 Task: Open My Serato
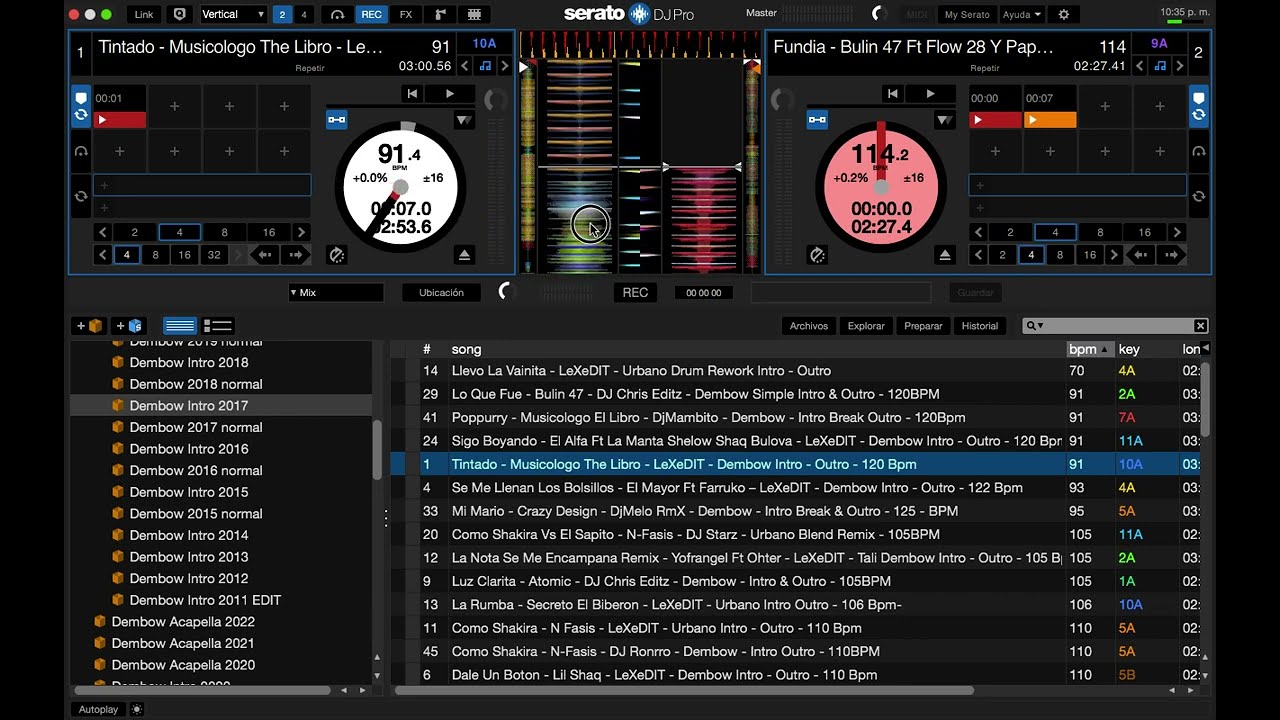pos(966,14)
